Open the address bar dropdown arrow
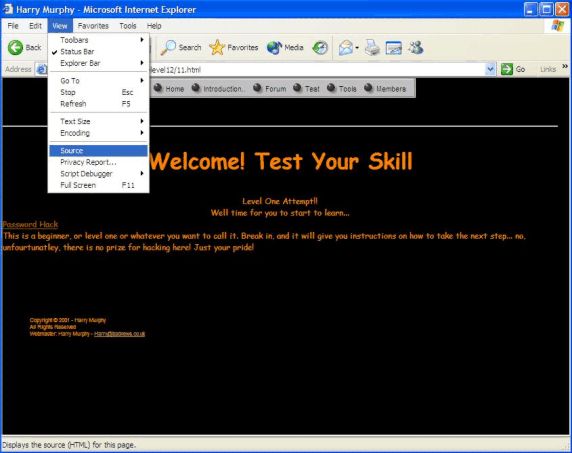This screenshot has width=572, height=453. click(x=491, y=69)
